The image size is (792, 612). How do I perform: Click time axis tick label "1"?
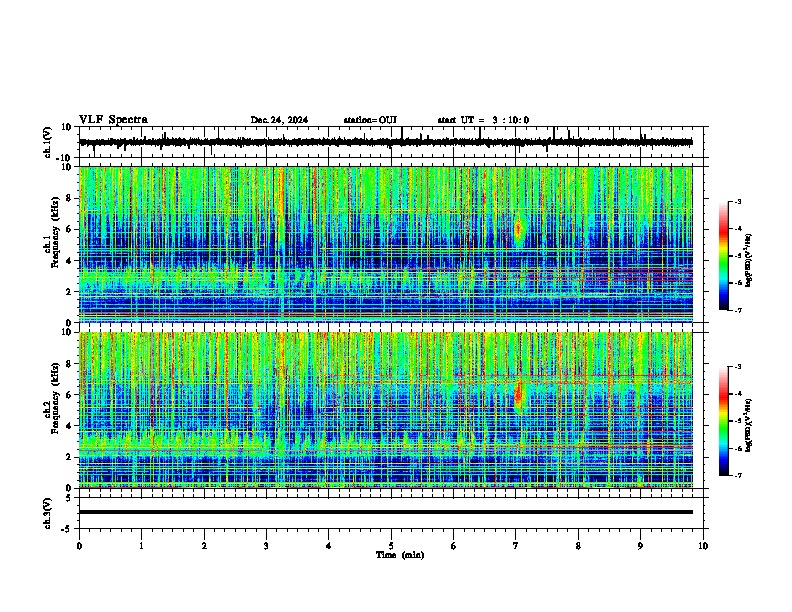(x=141, y=546)
